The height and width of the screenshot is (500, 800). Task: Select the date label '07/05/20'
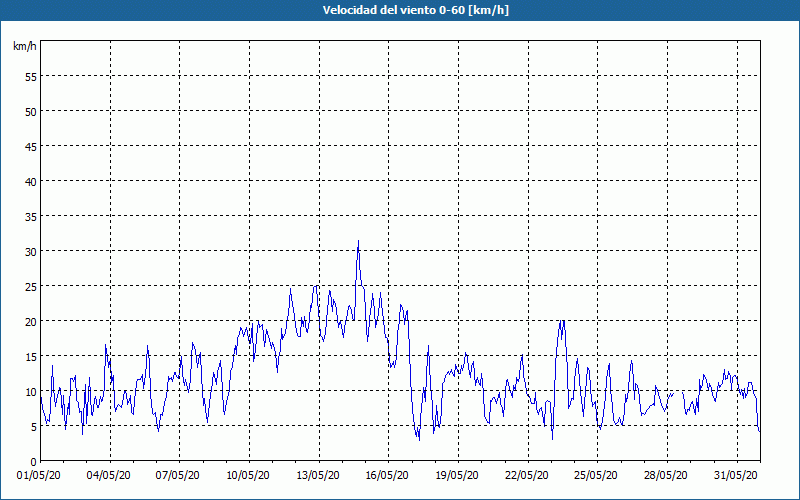[x=178, y=475]
